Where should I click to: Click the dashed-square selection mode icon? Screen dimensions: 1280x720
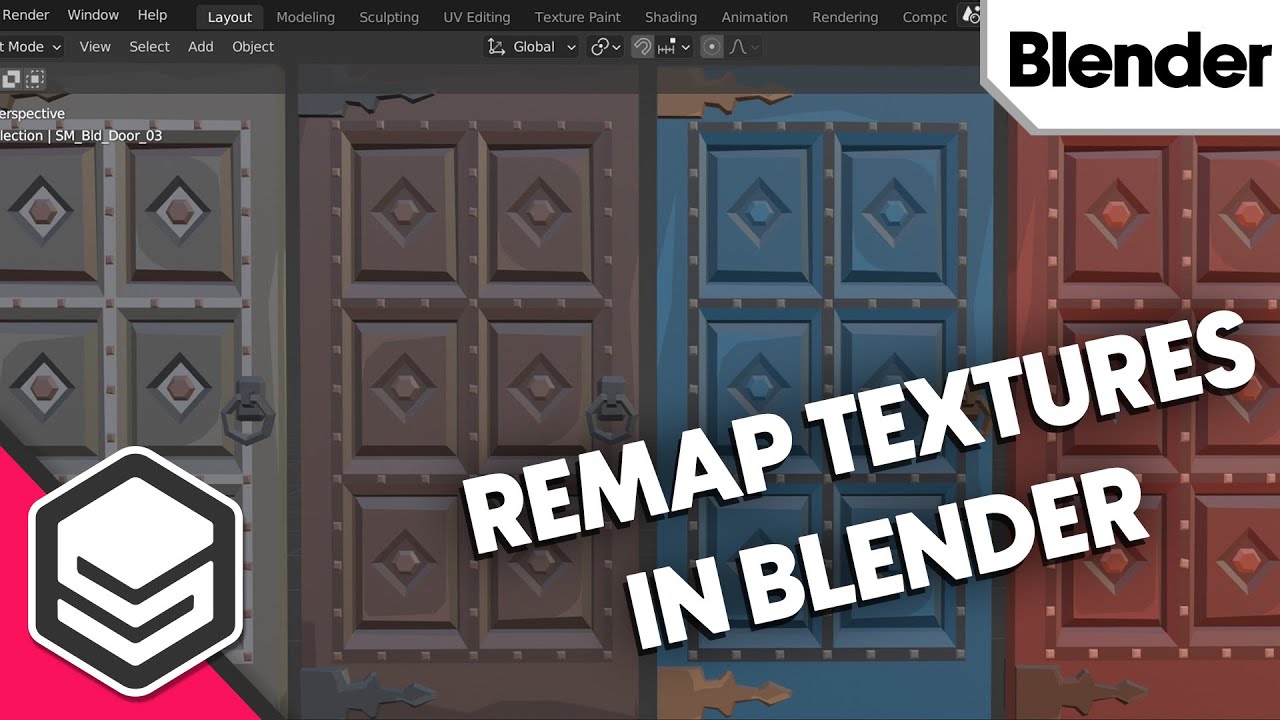[x=35, y=79]
